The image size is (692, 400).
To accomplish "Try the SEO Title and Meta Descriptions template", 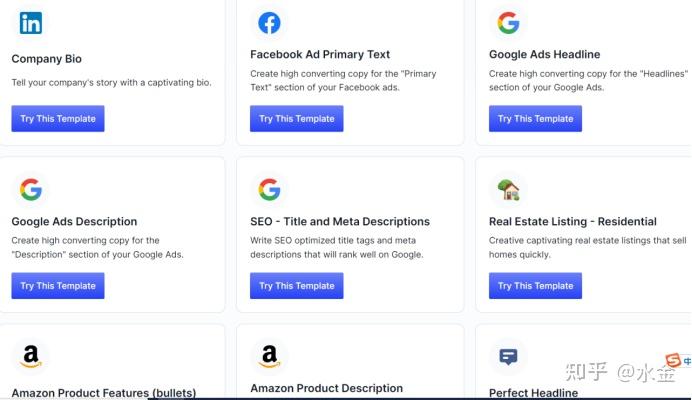I will point(297,286).
